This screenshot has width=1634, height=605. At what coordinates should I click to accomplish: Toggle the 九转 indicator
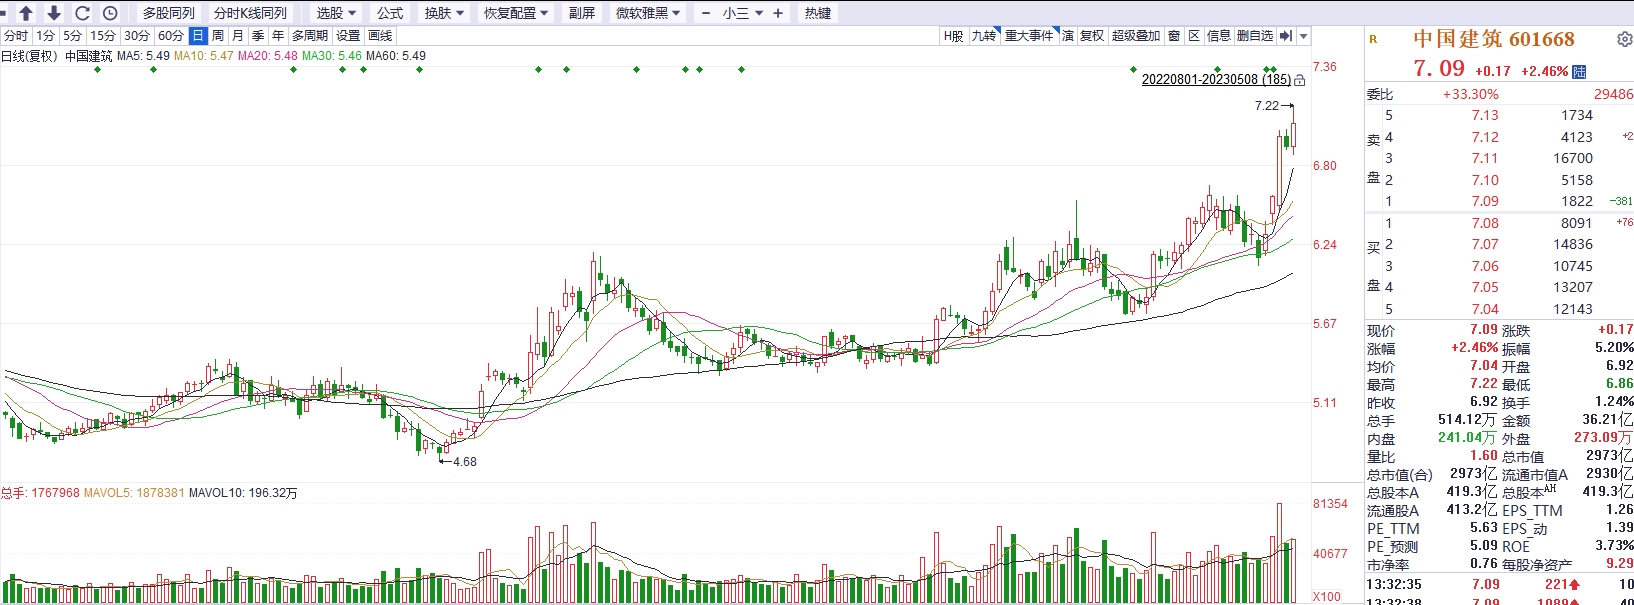(984, 36)
